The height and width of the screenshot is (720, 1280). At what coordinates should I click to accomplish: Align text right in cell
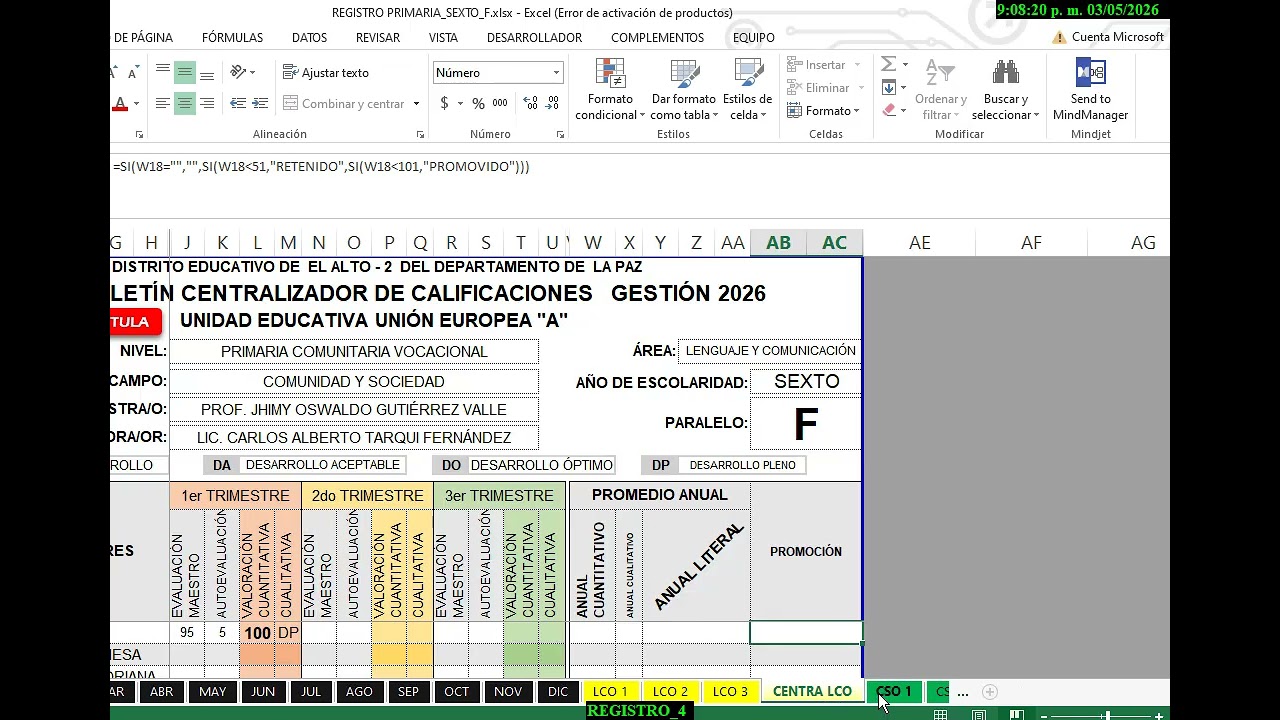click(x=207, y=103)
